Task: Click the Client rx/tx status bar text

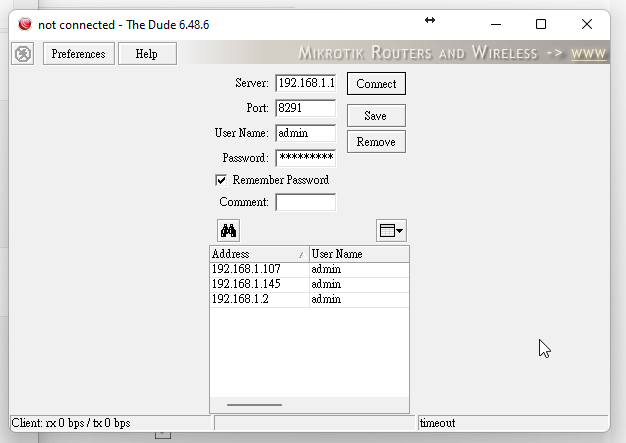Action: click(71, 423)
